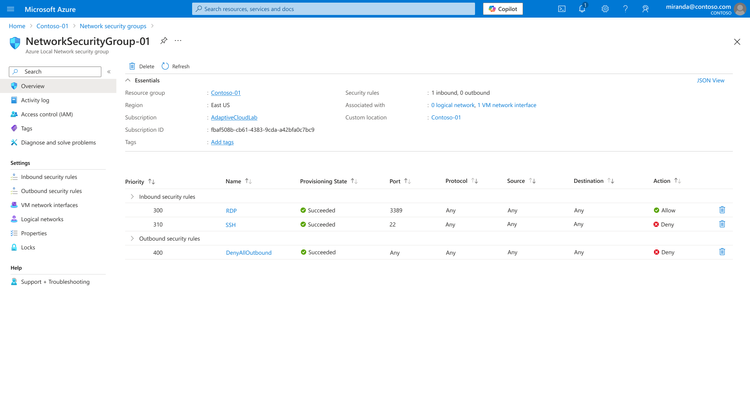Click the subscription ID value text
Image resolution: width=750 pixels, height=408 pixels.
coord(263,130)
